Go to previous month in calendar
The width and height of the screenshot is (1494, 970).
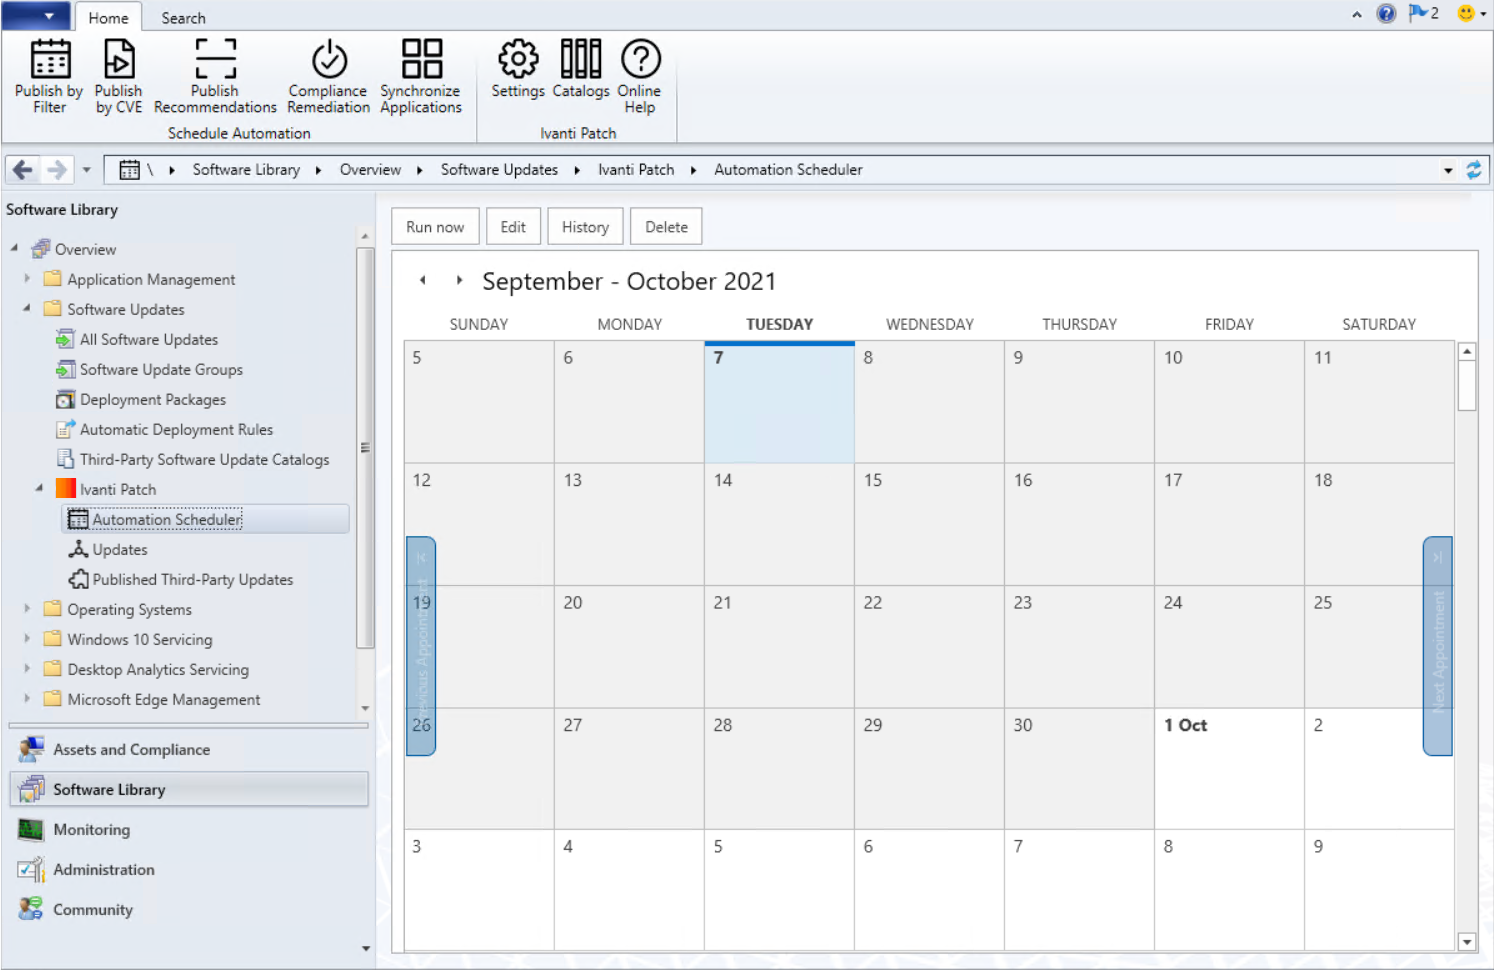[x=423, y=281]
